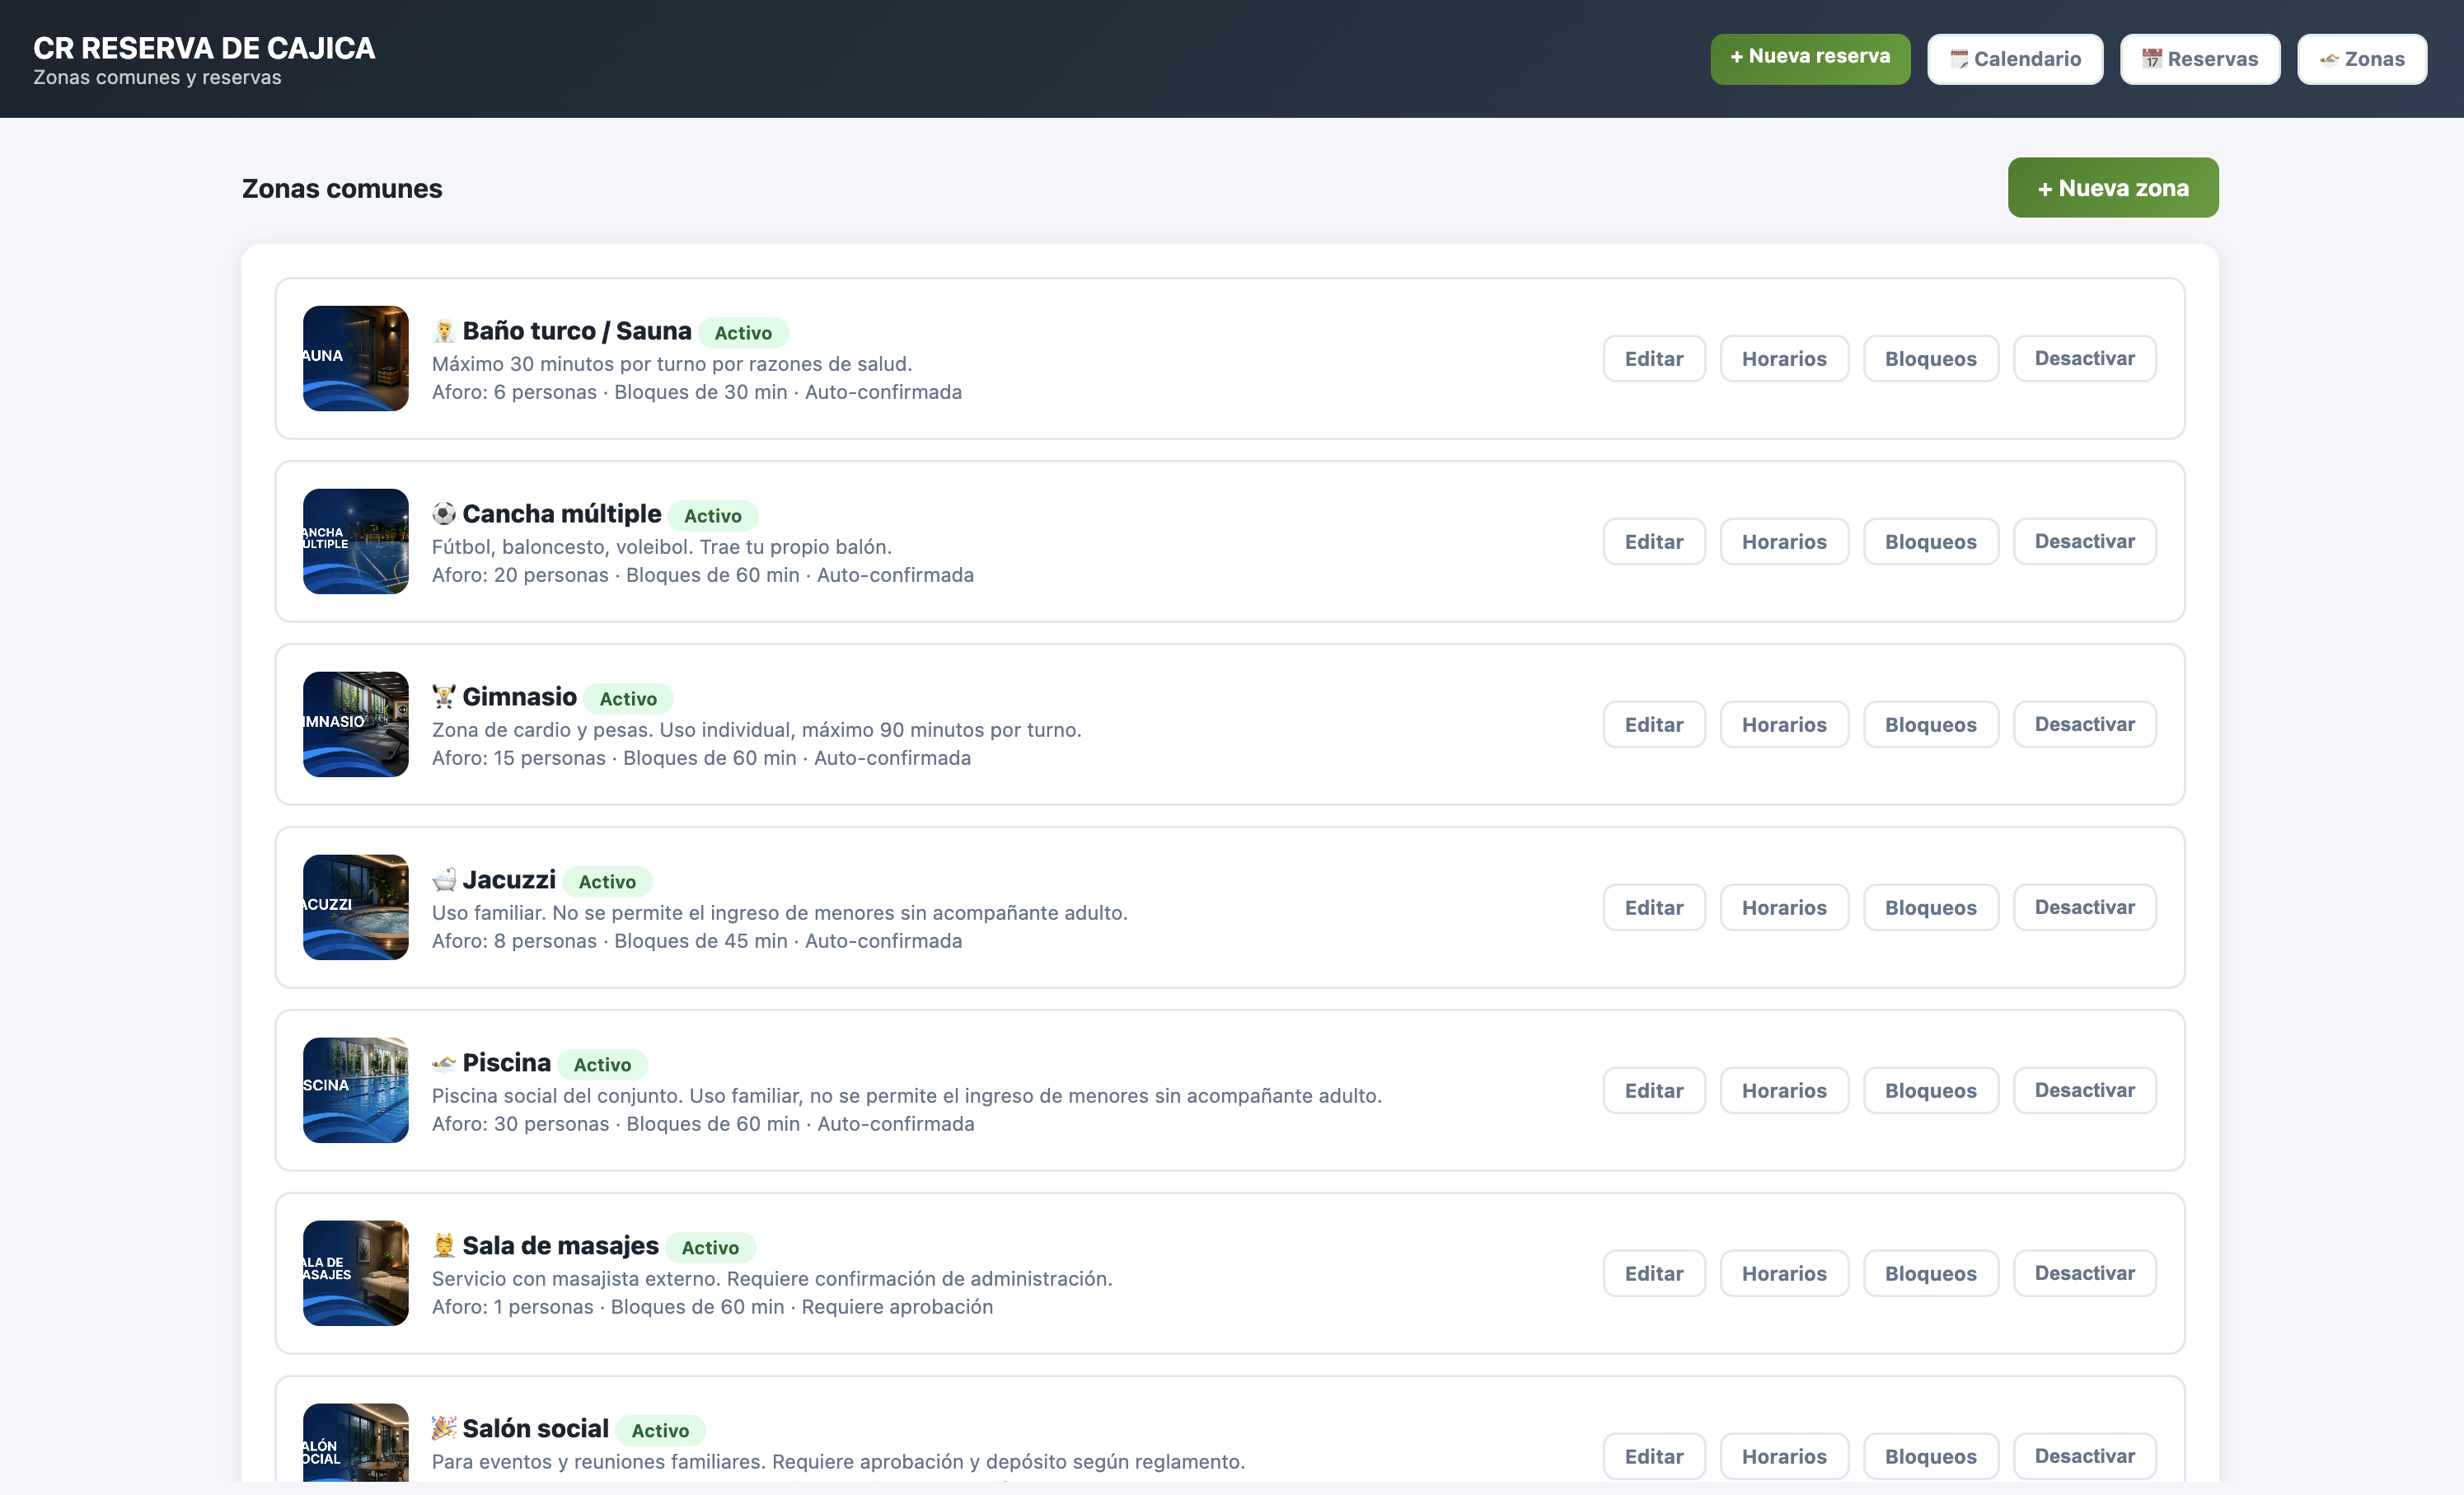Open the Salón social thumbnail image
This screenshot has width=2464, height=1495.
[x=356, y=1442]
